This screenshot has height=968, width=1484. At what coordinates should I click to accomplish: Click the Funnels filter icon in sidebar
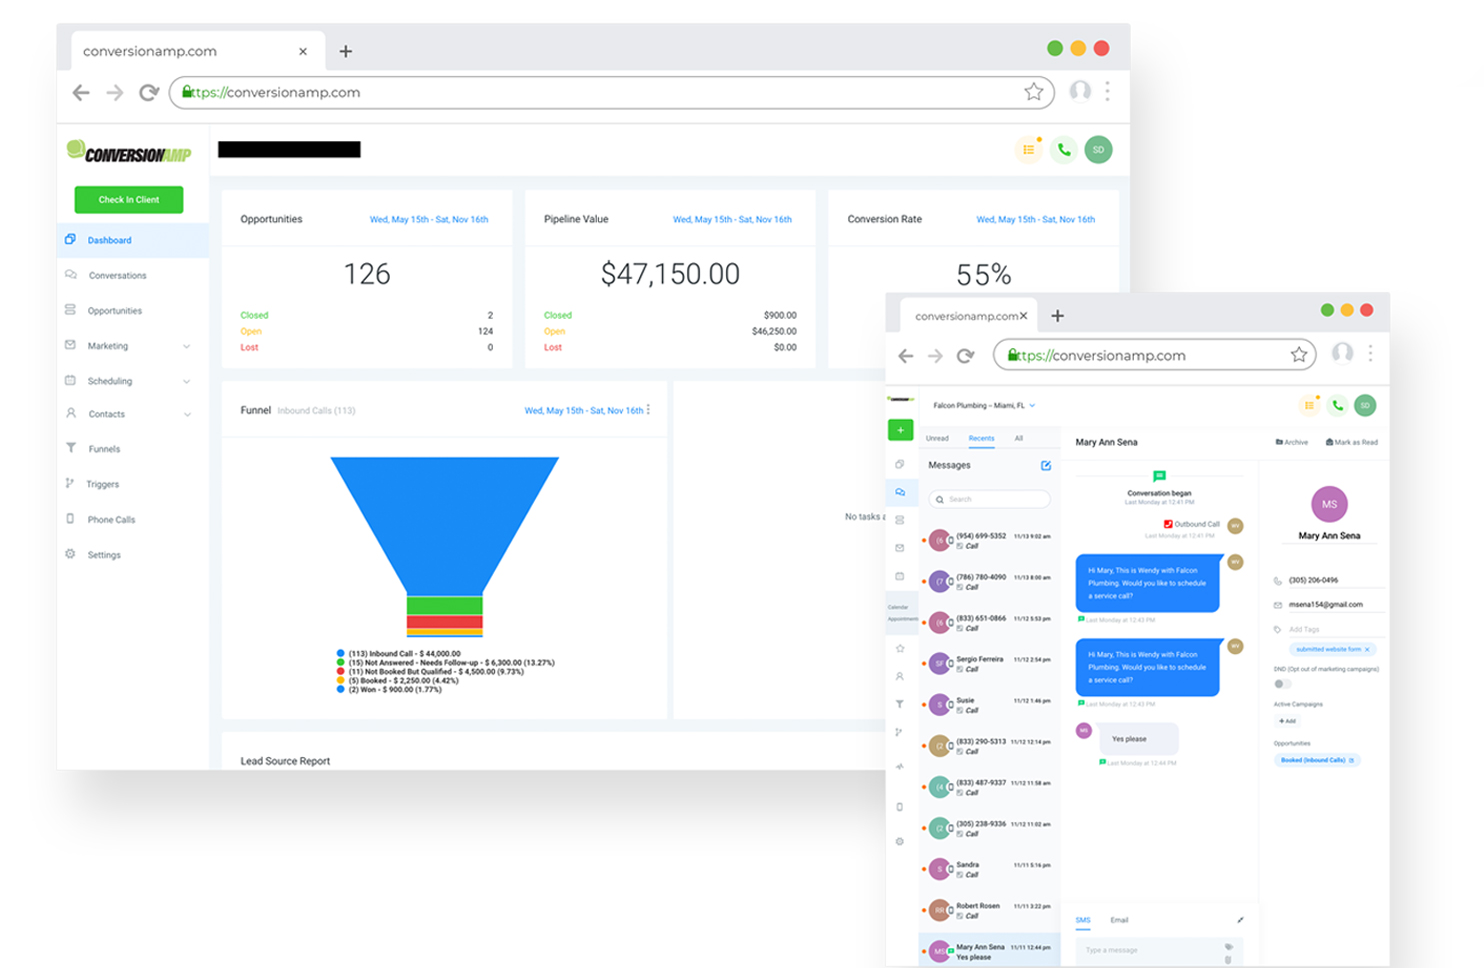click(71, 448)
